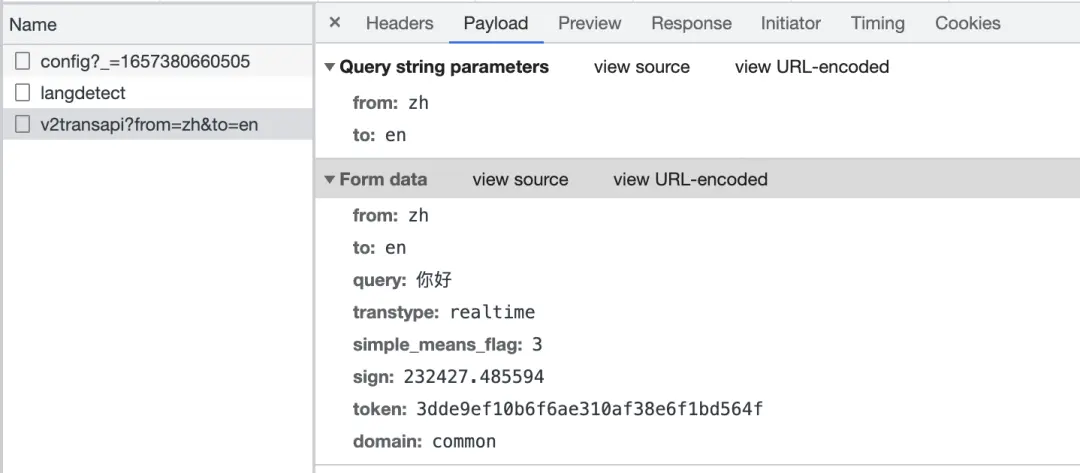Open the Preview tab
This screenshot has height=473, width=1080.
(x=589, y=23)
